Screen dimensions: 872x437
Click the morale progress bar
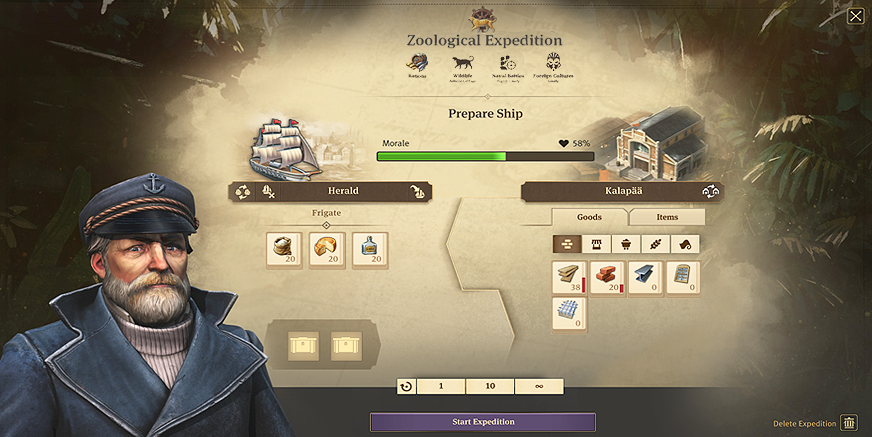click(x=485, y=157)
